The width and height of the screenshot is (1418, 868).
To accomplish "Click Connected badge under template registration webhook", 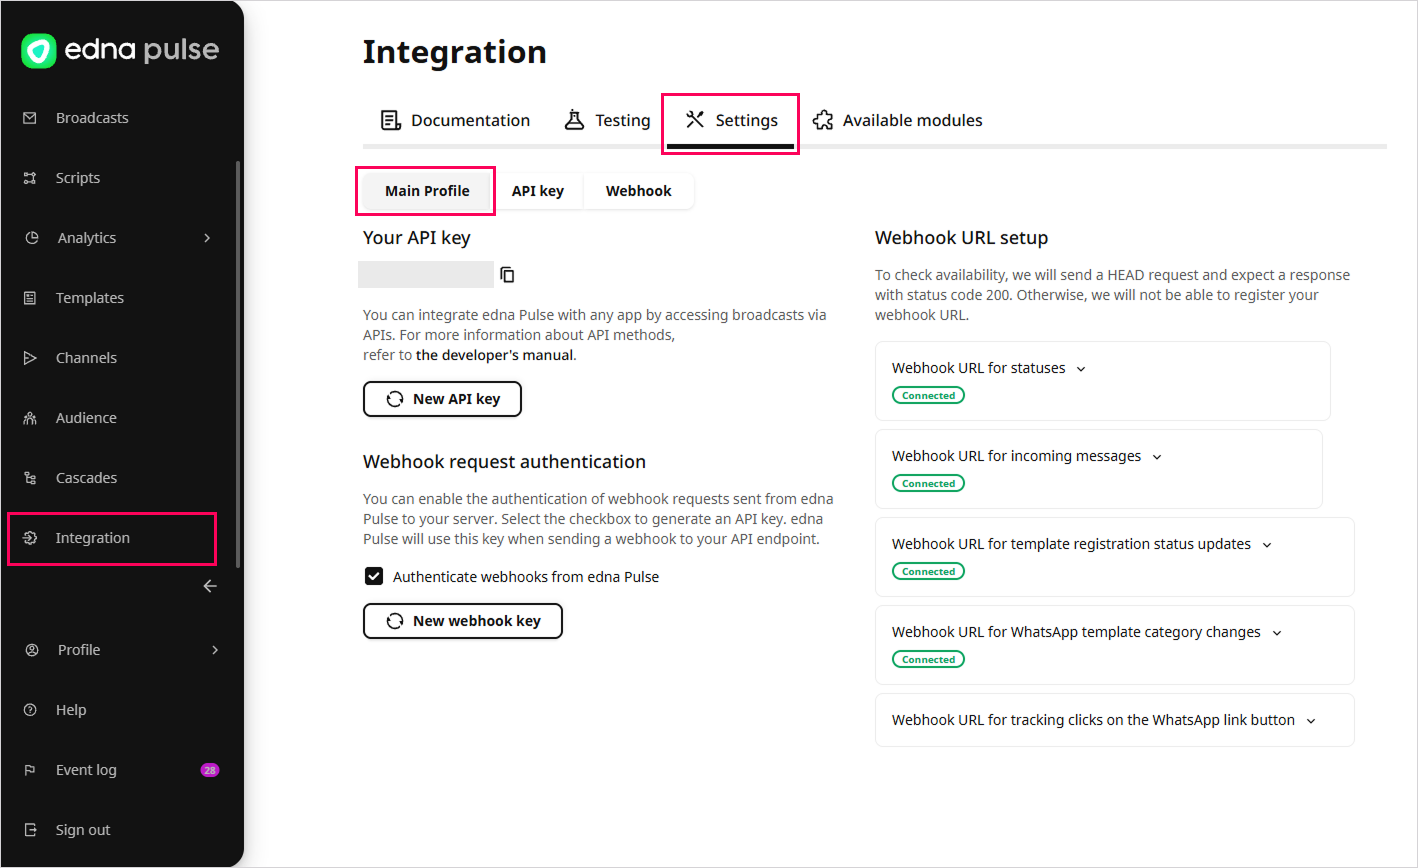I will 928,572.
